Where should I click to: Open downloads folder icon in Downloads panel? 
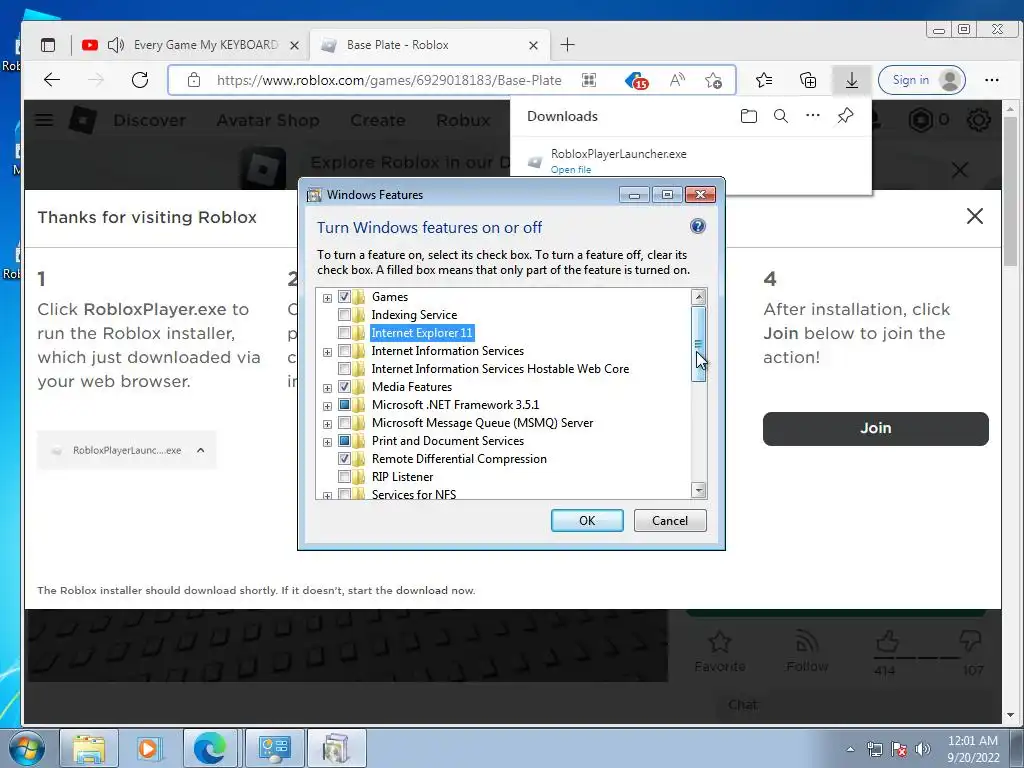tap(748, 116)
